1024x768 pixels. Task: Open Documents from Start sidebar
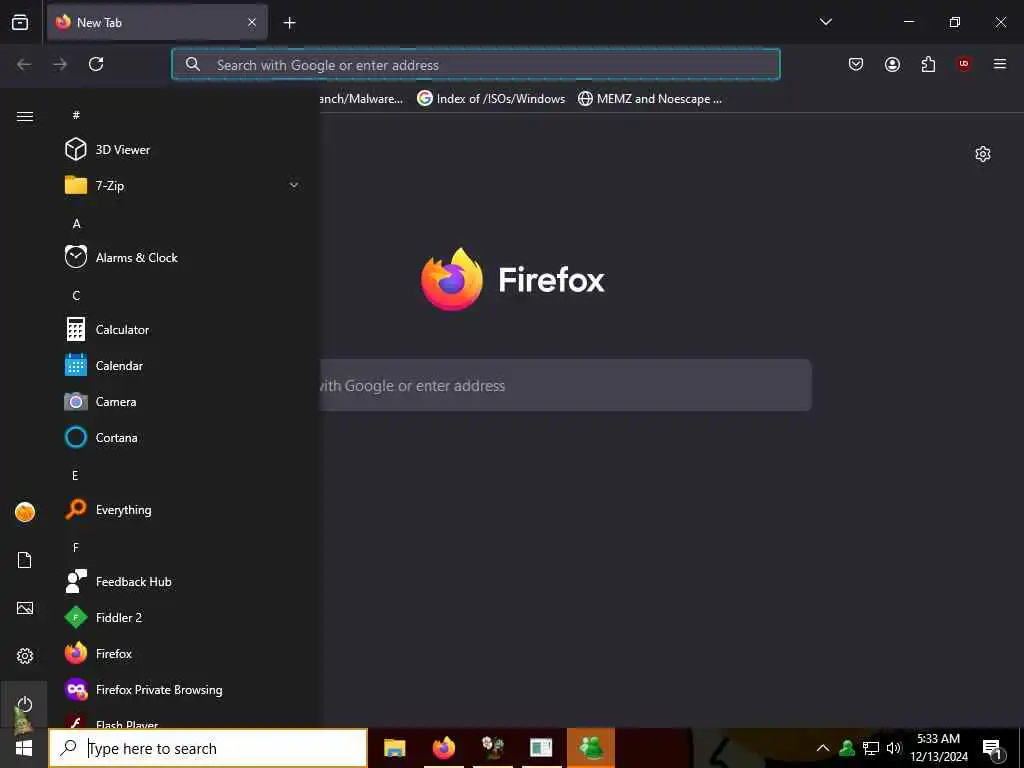click(25, 560)
